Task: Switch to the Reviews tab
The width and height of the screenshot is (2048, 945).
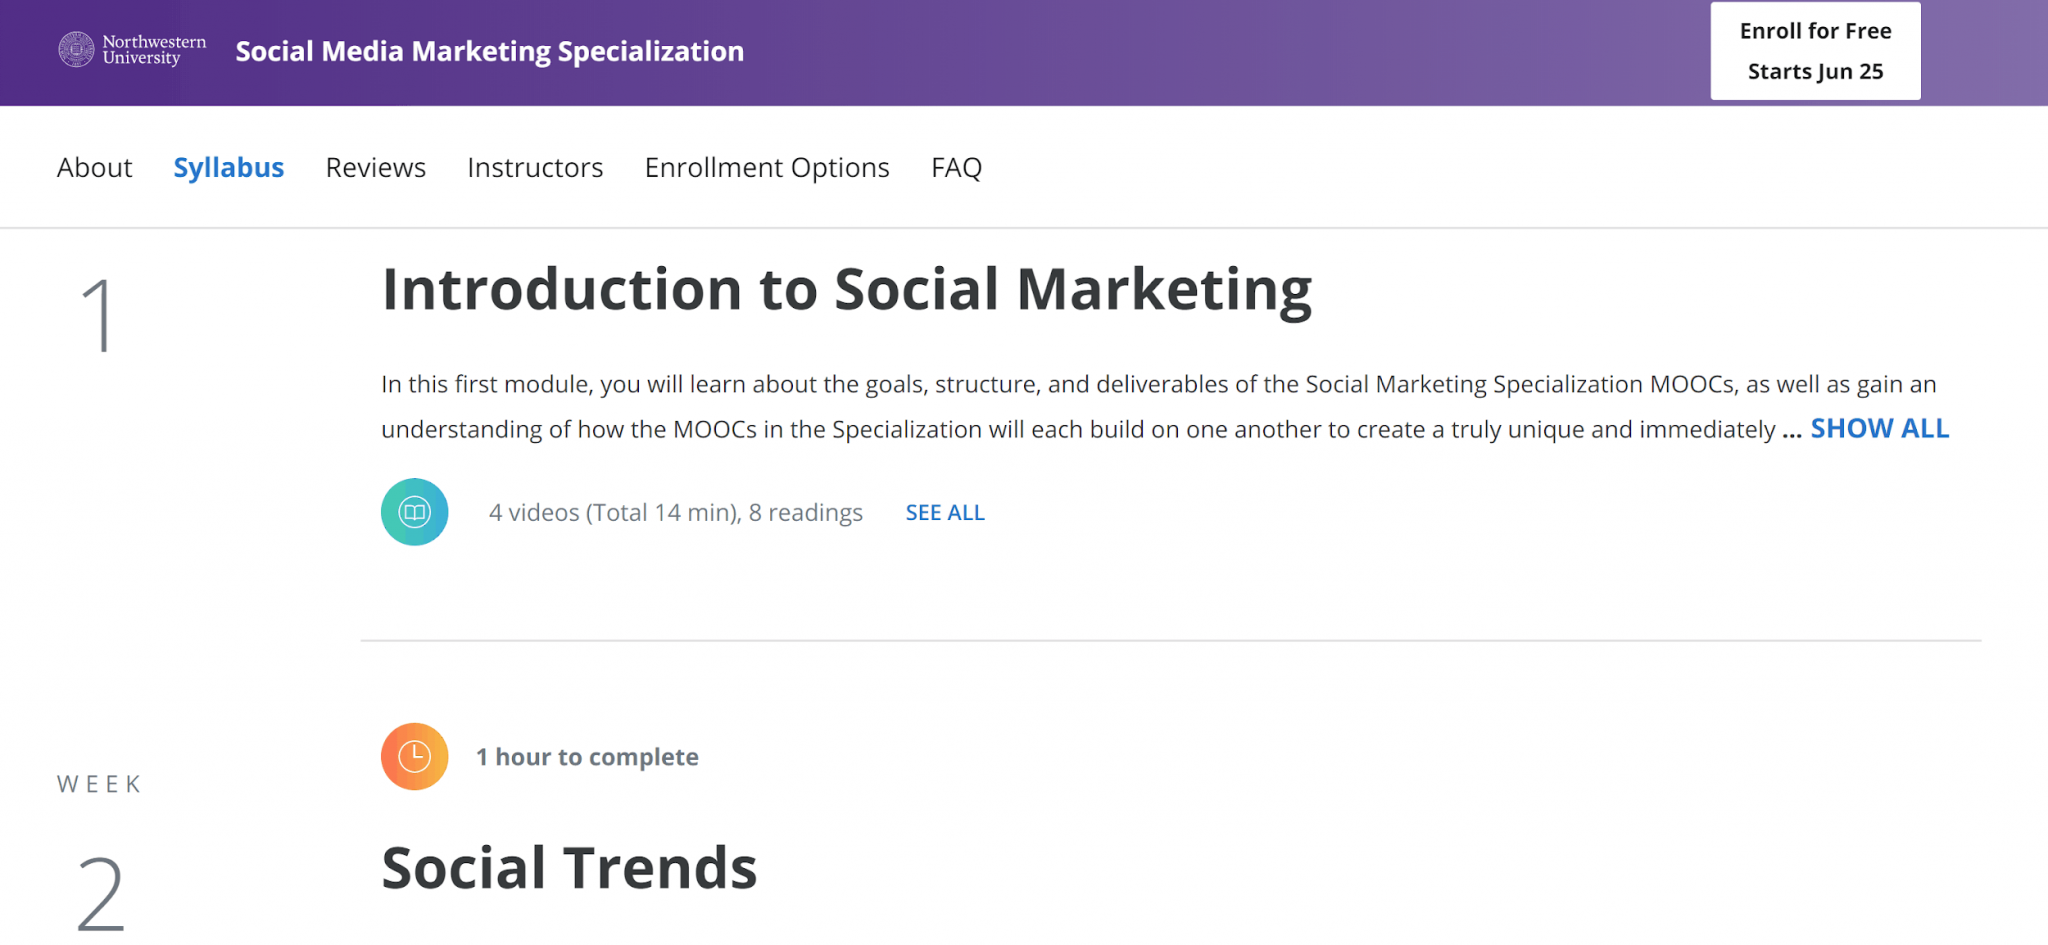Action: [x=376, y=168]
